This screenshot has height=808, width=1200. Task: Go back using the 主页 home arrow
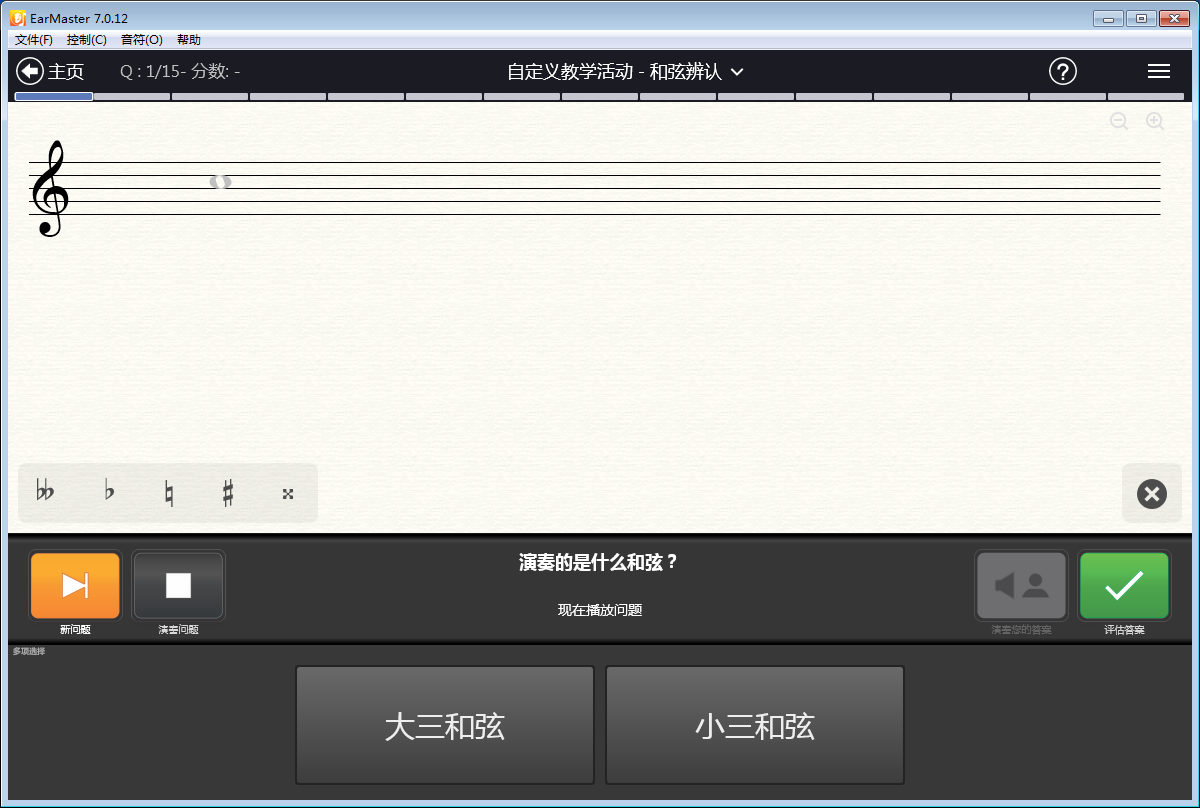[50, 72]
